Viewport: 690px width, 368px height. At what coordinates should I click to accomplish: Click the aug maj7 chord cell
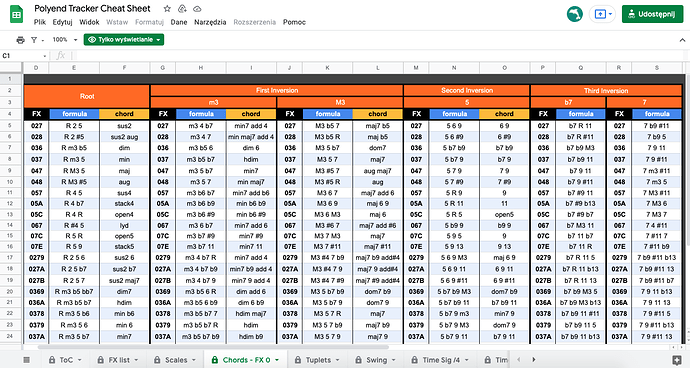click(378, 171)
